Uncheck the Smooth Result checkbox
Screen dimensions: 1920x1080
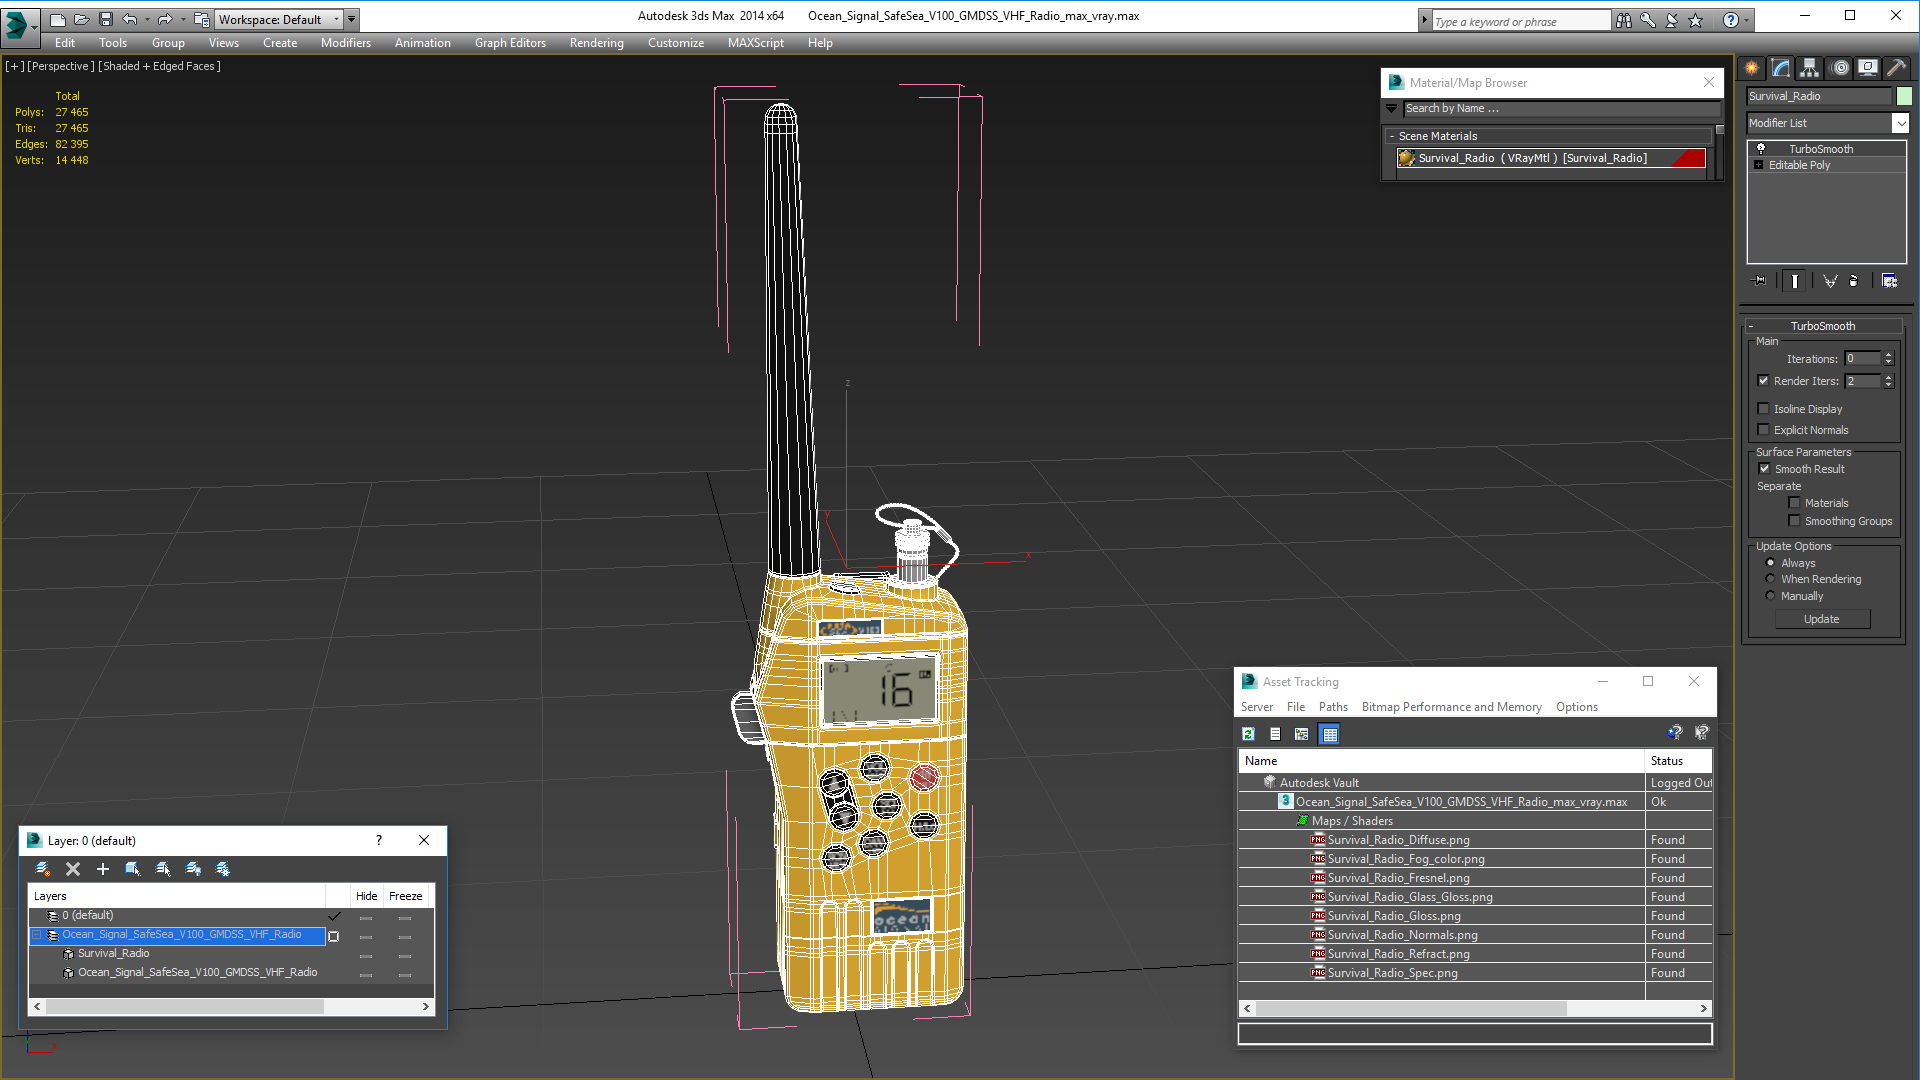pyautogui.click(x=1764, y=469)
